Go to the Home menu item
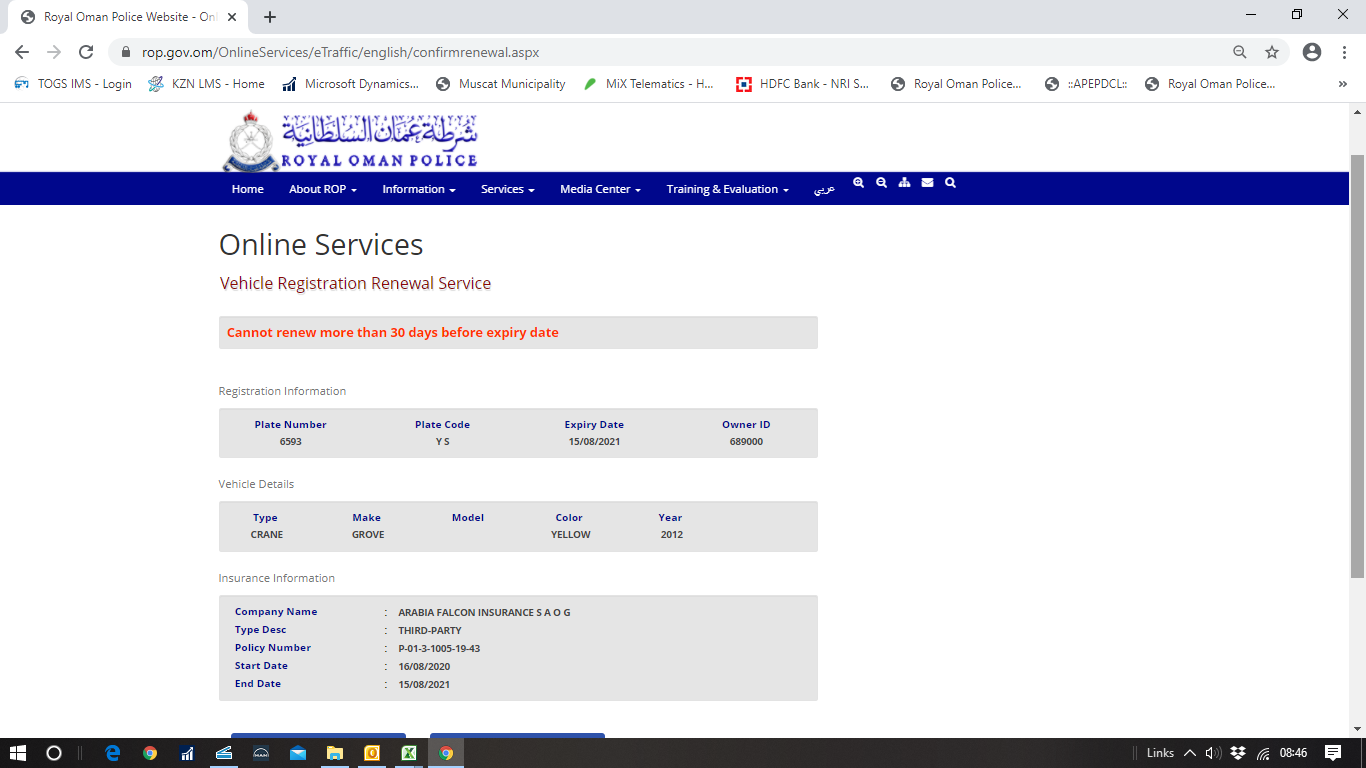 tap(247, 189)
